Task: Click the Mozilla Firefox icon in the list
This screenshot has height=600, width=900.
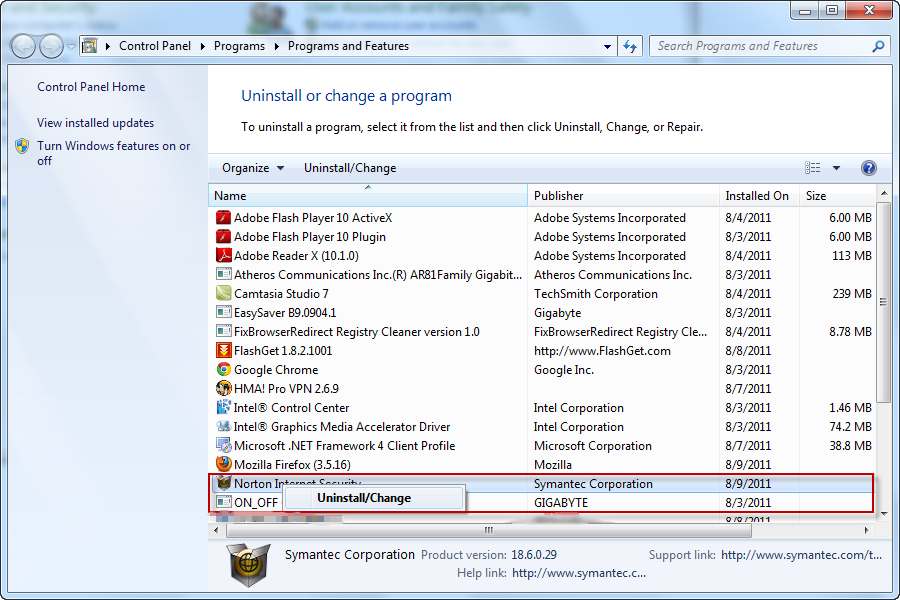Action: pos(223,464)
